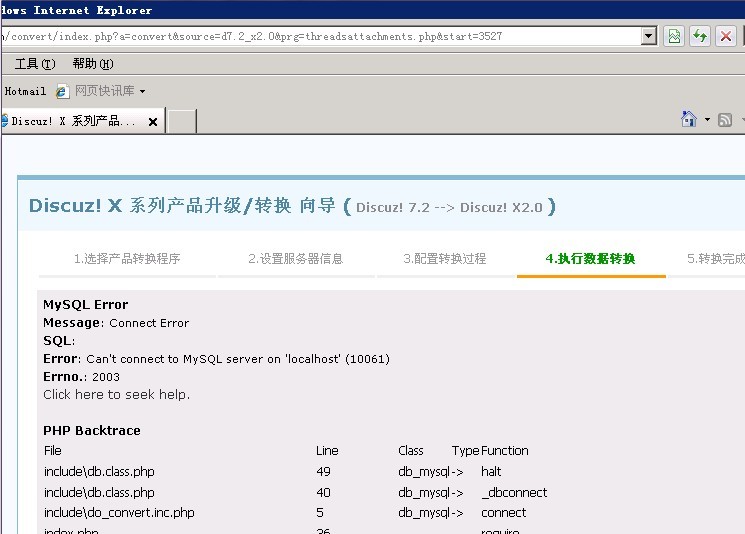Click the 'Line' column header
The height and width of the screenshot is (534, 745).
327,450
